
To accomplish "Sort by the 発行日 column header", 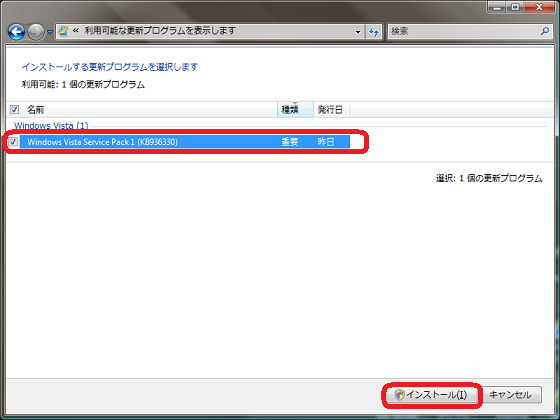I will pyautogui.click(x=332, y=110).
